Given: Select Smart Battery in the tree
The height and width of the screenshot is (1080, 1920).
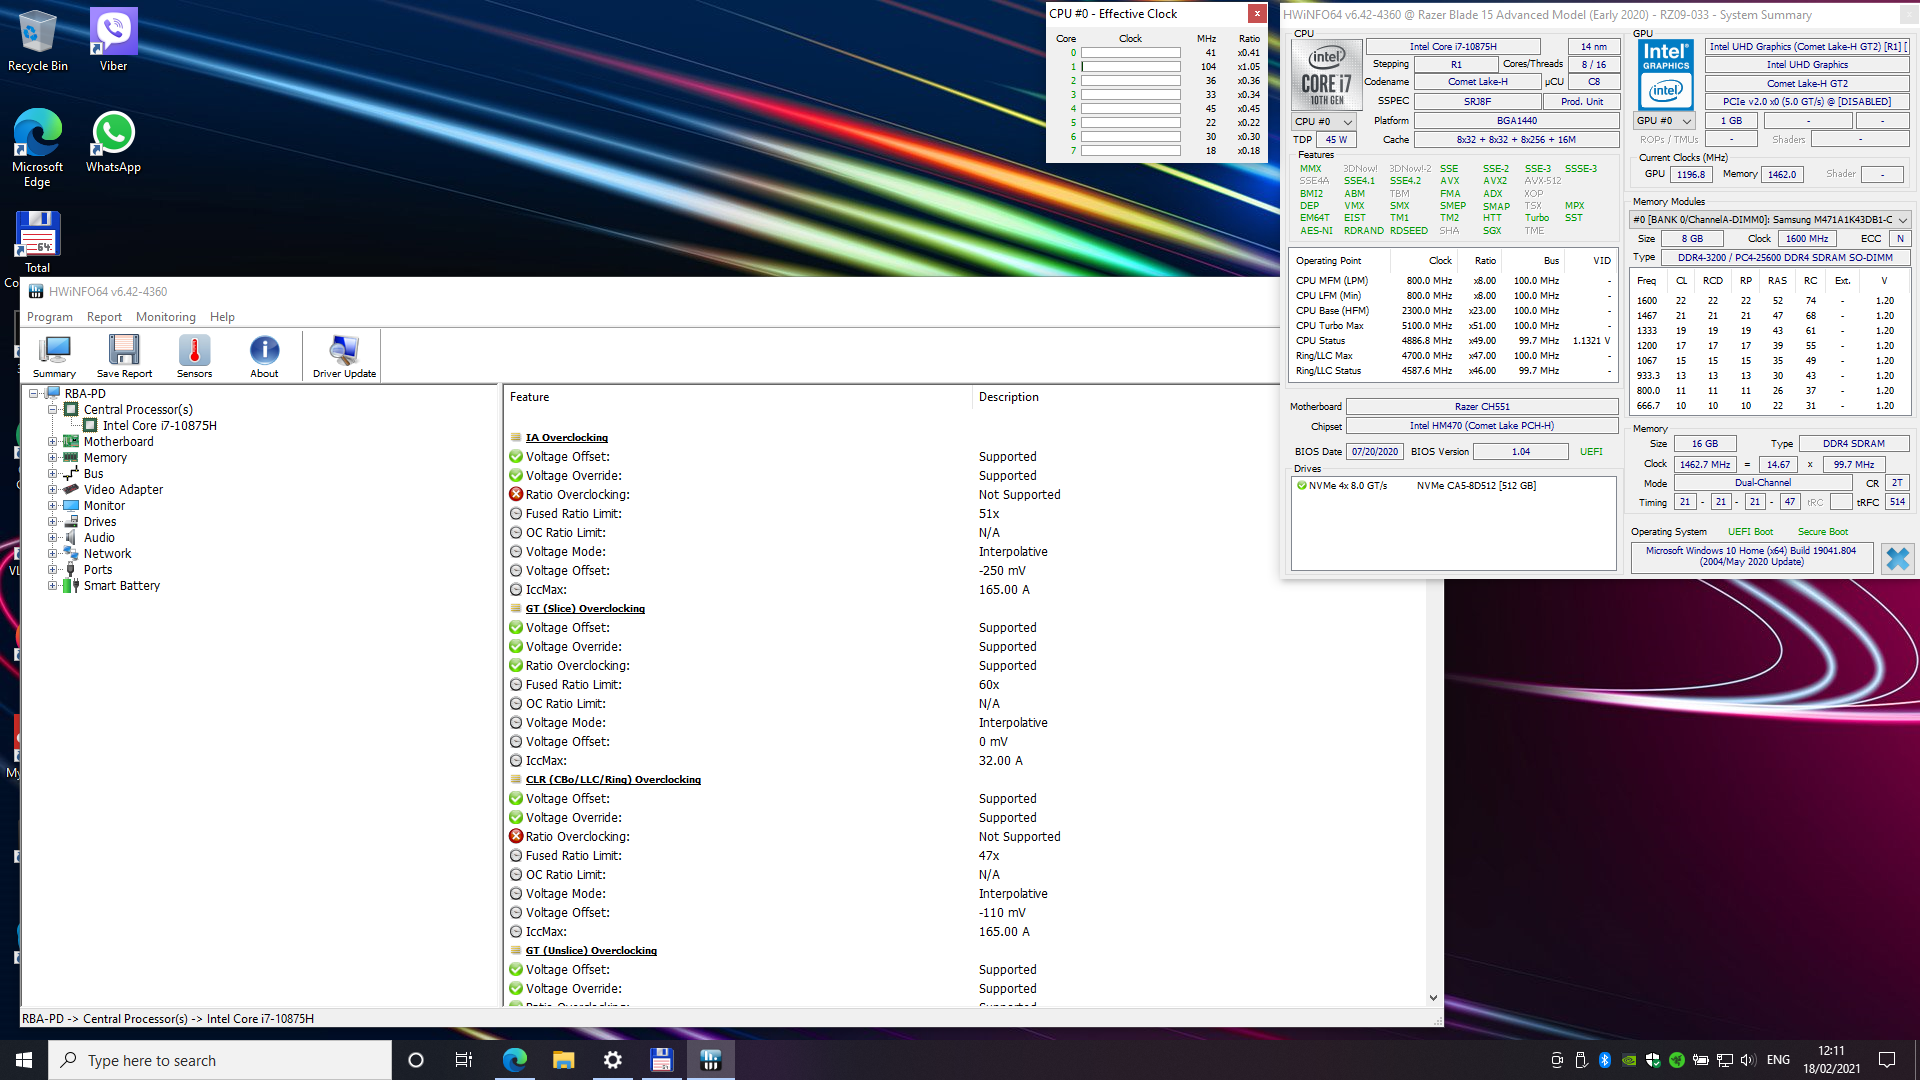Looking at the screenshot, I should (x=121, y=586).
